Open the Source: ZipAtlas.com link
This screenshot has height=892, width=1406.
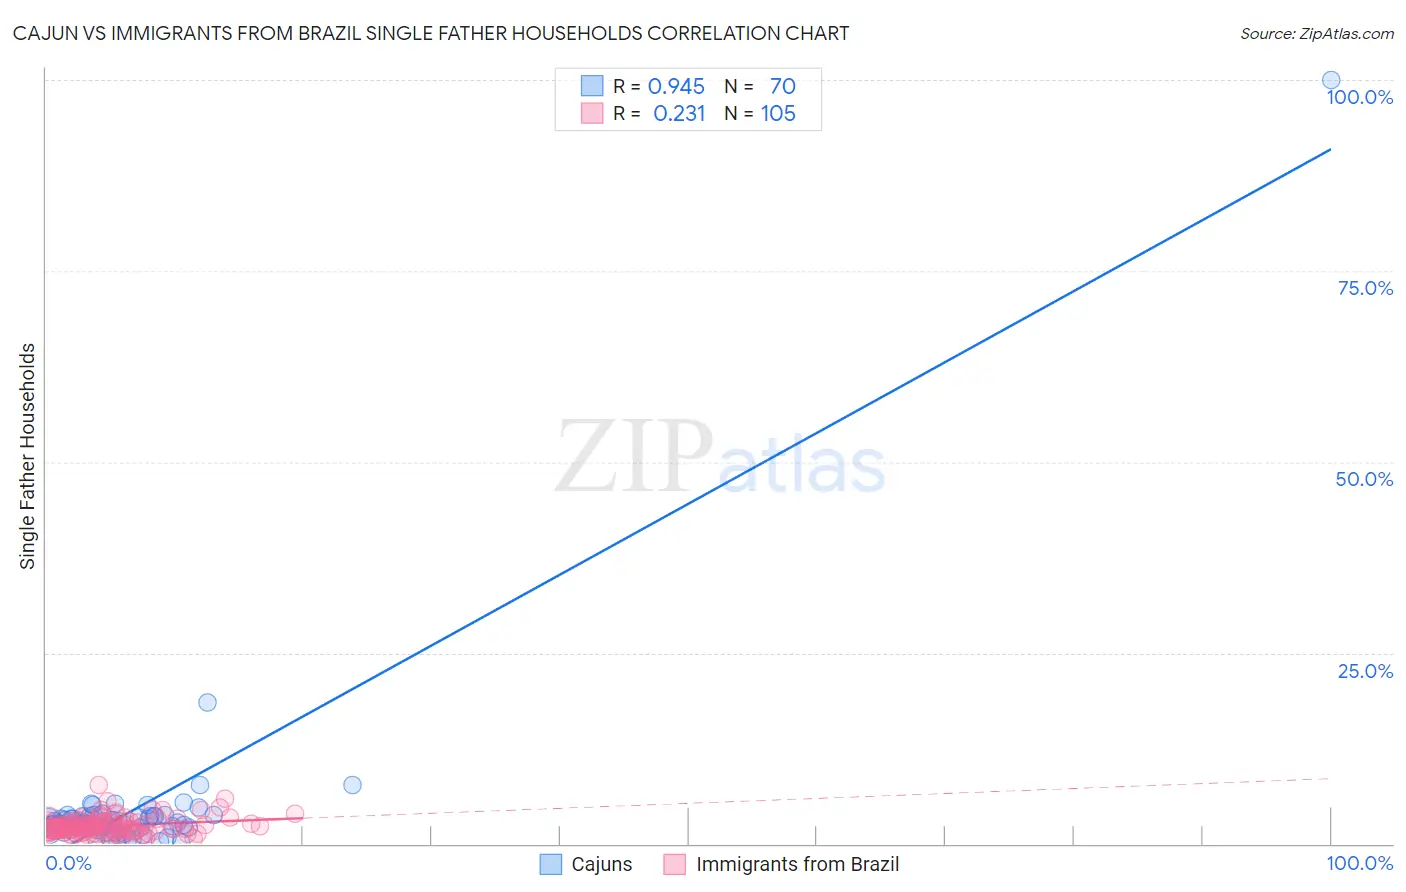point(1317,33)
